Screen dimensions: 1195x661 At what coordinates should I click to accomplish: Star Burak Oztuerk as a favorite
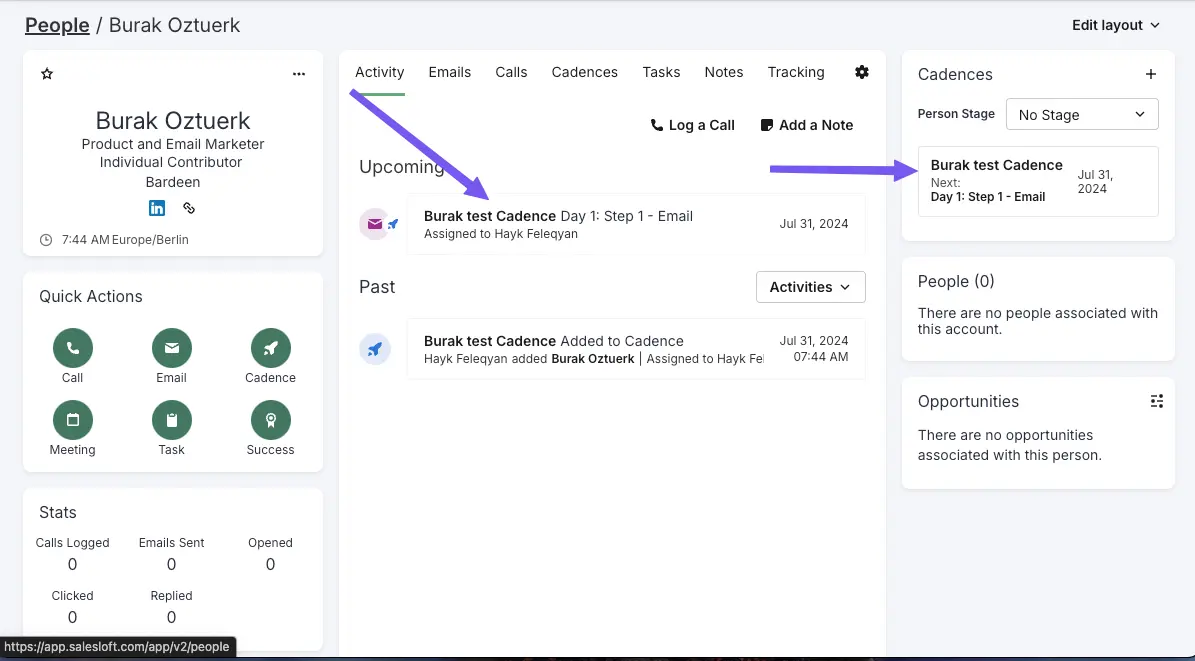pyautogui.click(x=47, y=74)
